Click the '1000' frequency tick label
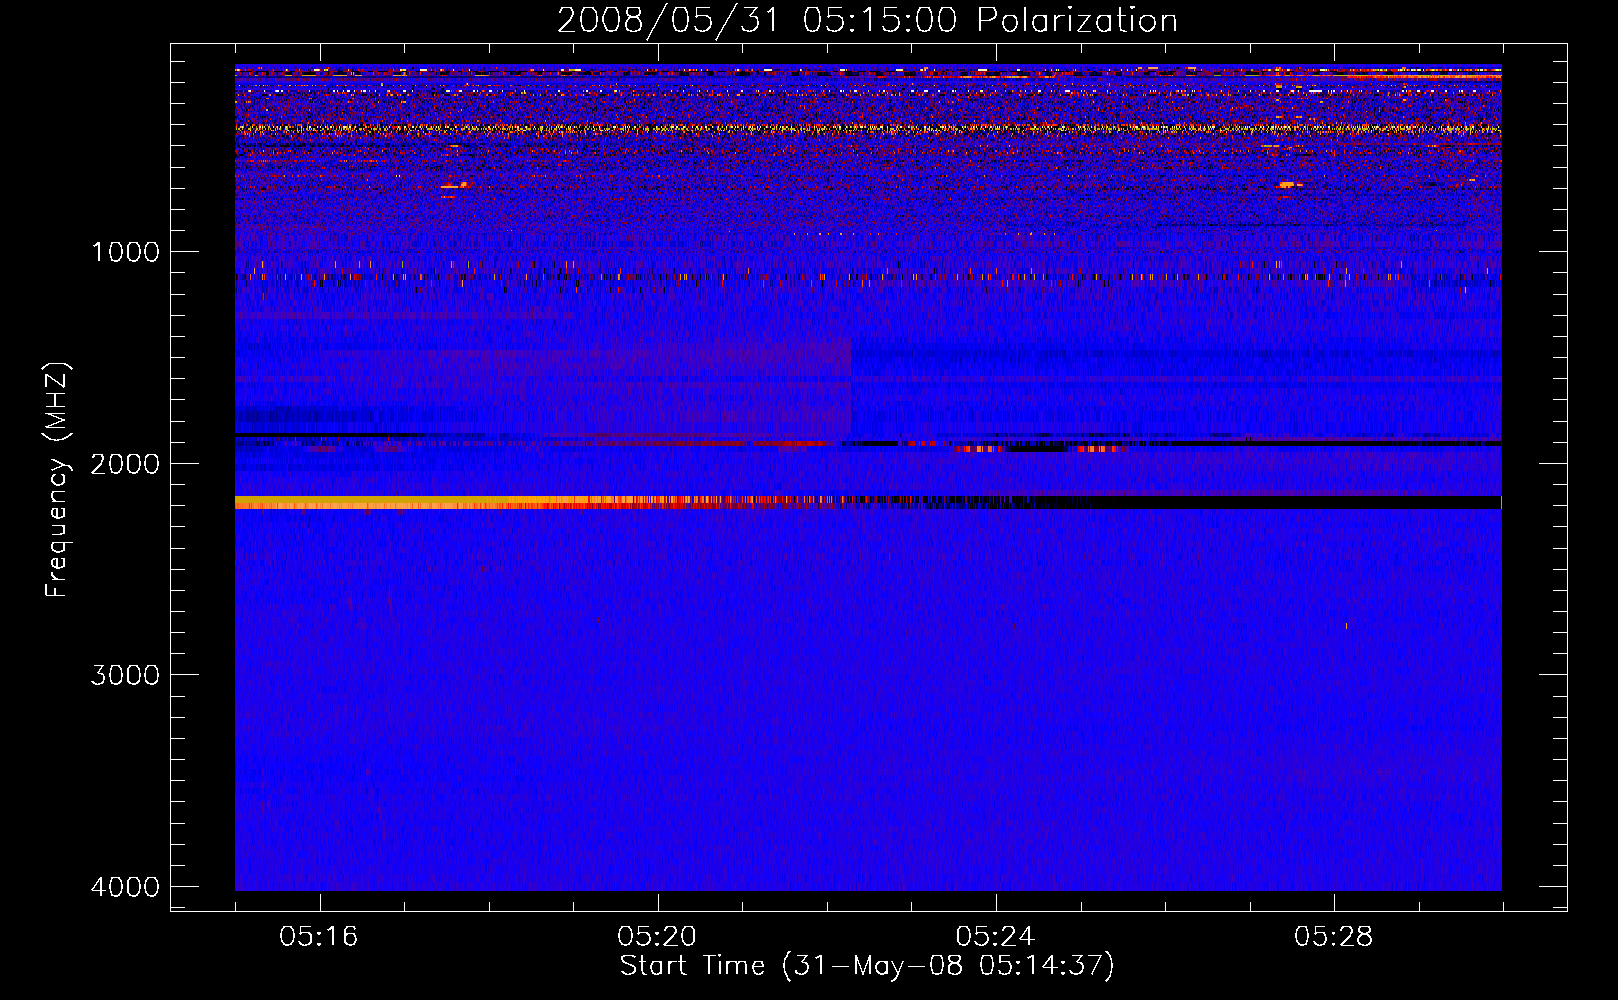The image size is (1618, 1000). pos(125,252)
